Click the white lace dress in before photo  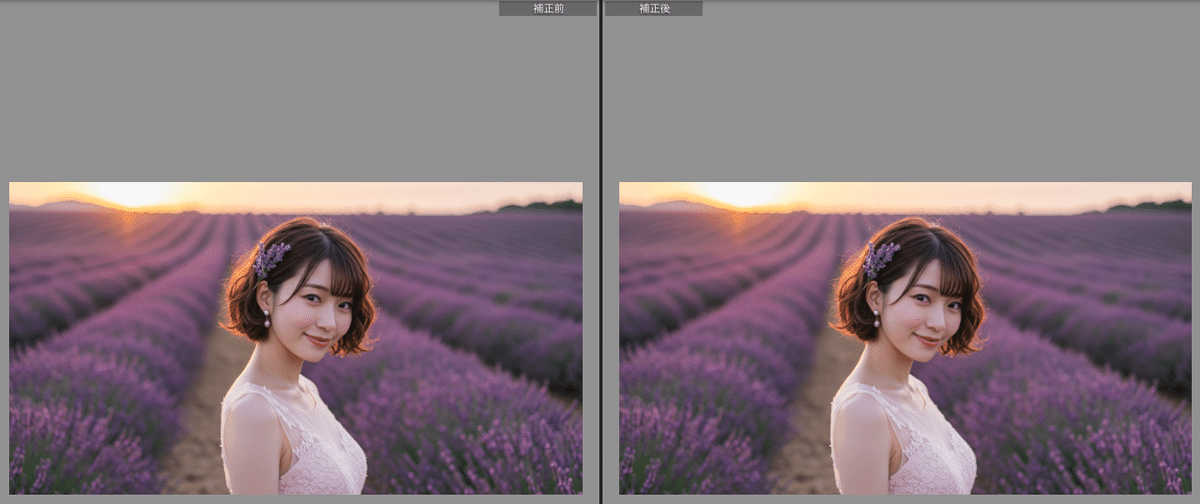(x=310, y=450)
